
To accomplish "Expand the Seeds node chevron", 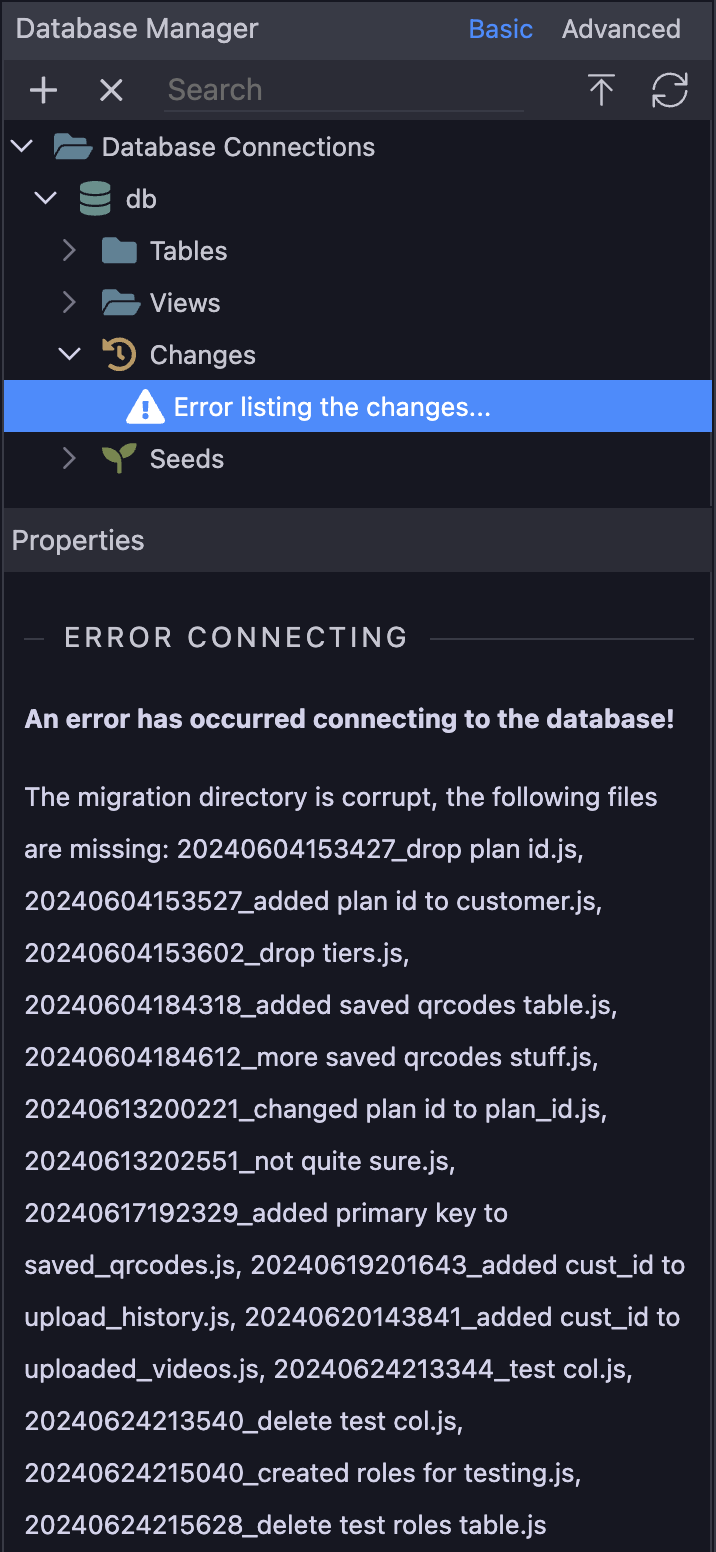I will coord(69,458).
